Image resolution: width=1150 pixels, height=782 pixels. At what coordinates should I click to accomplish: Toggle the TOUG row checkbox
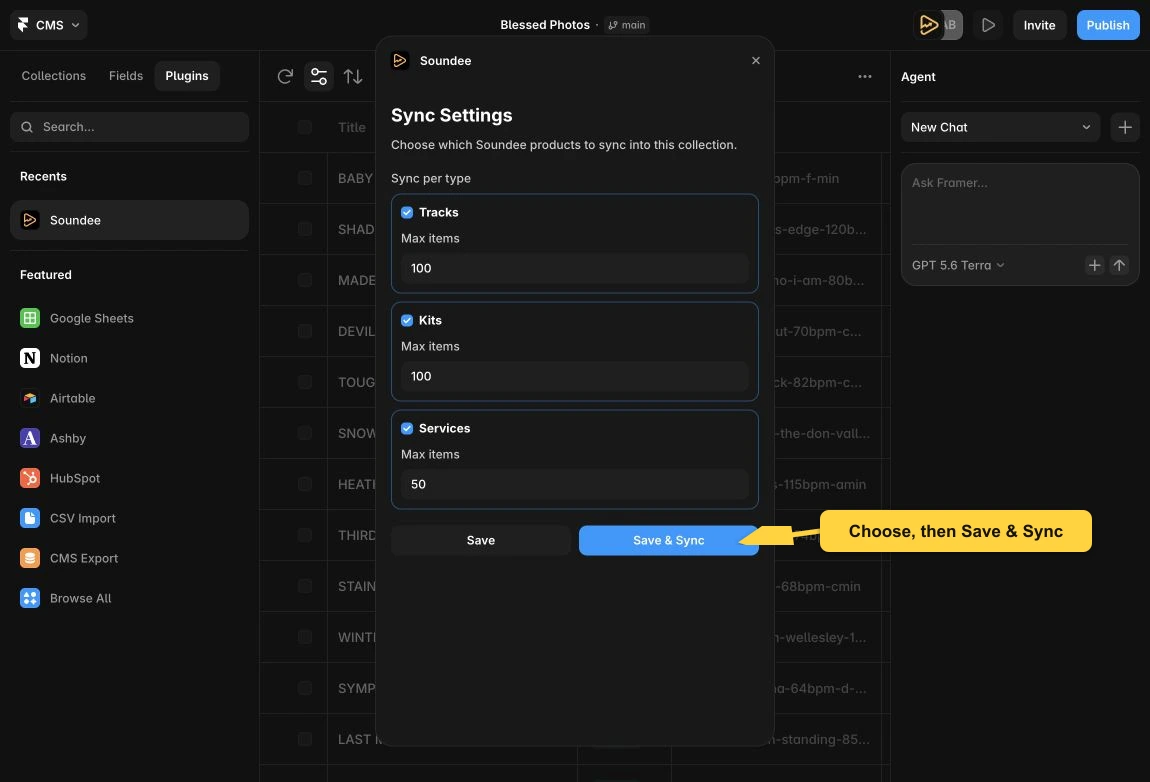[x=305, y=382]
